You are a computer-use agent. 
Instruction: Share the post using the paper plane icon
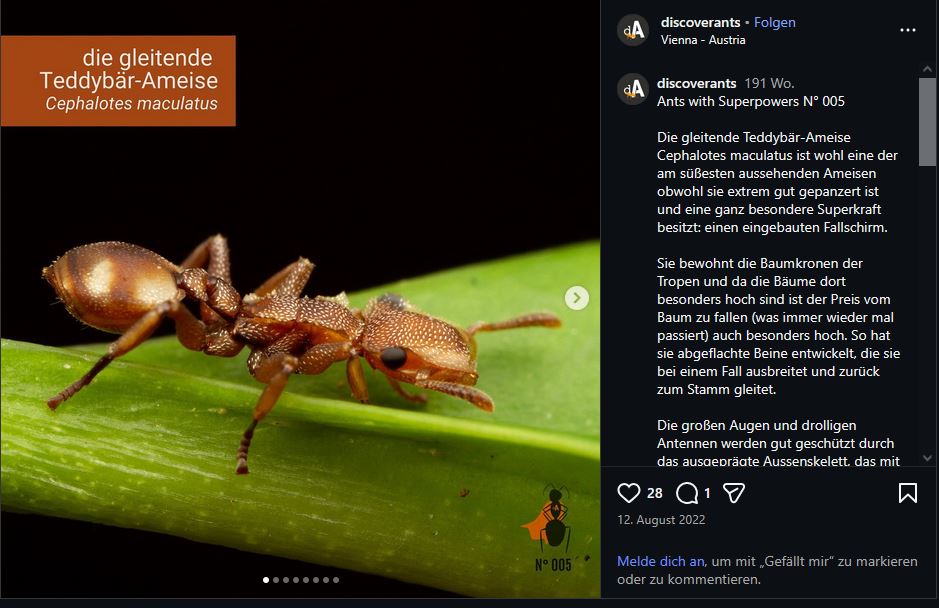(x=734, y=493)
